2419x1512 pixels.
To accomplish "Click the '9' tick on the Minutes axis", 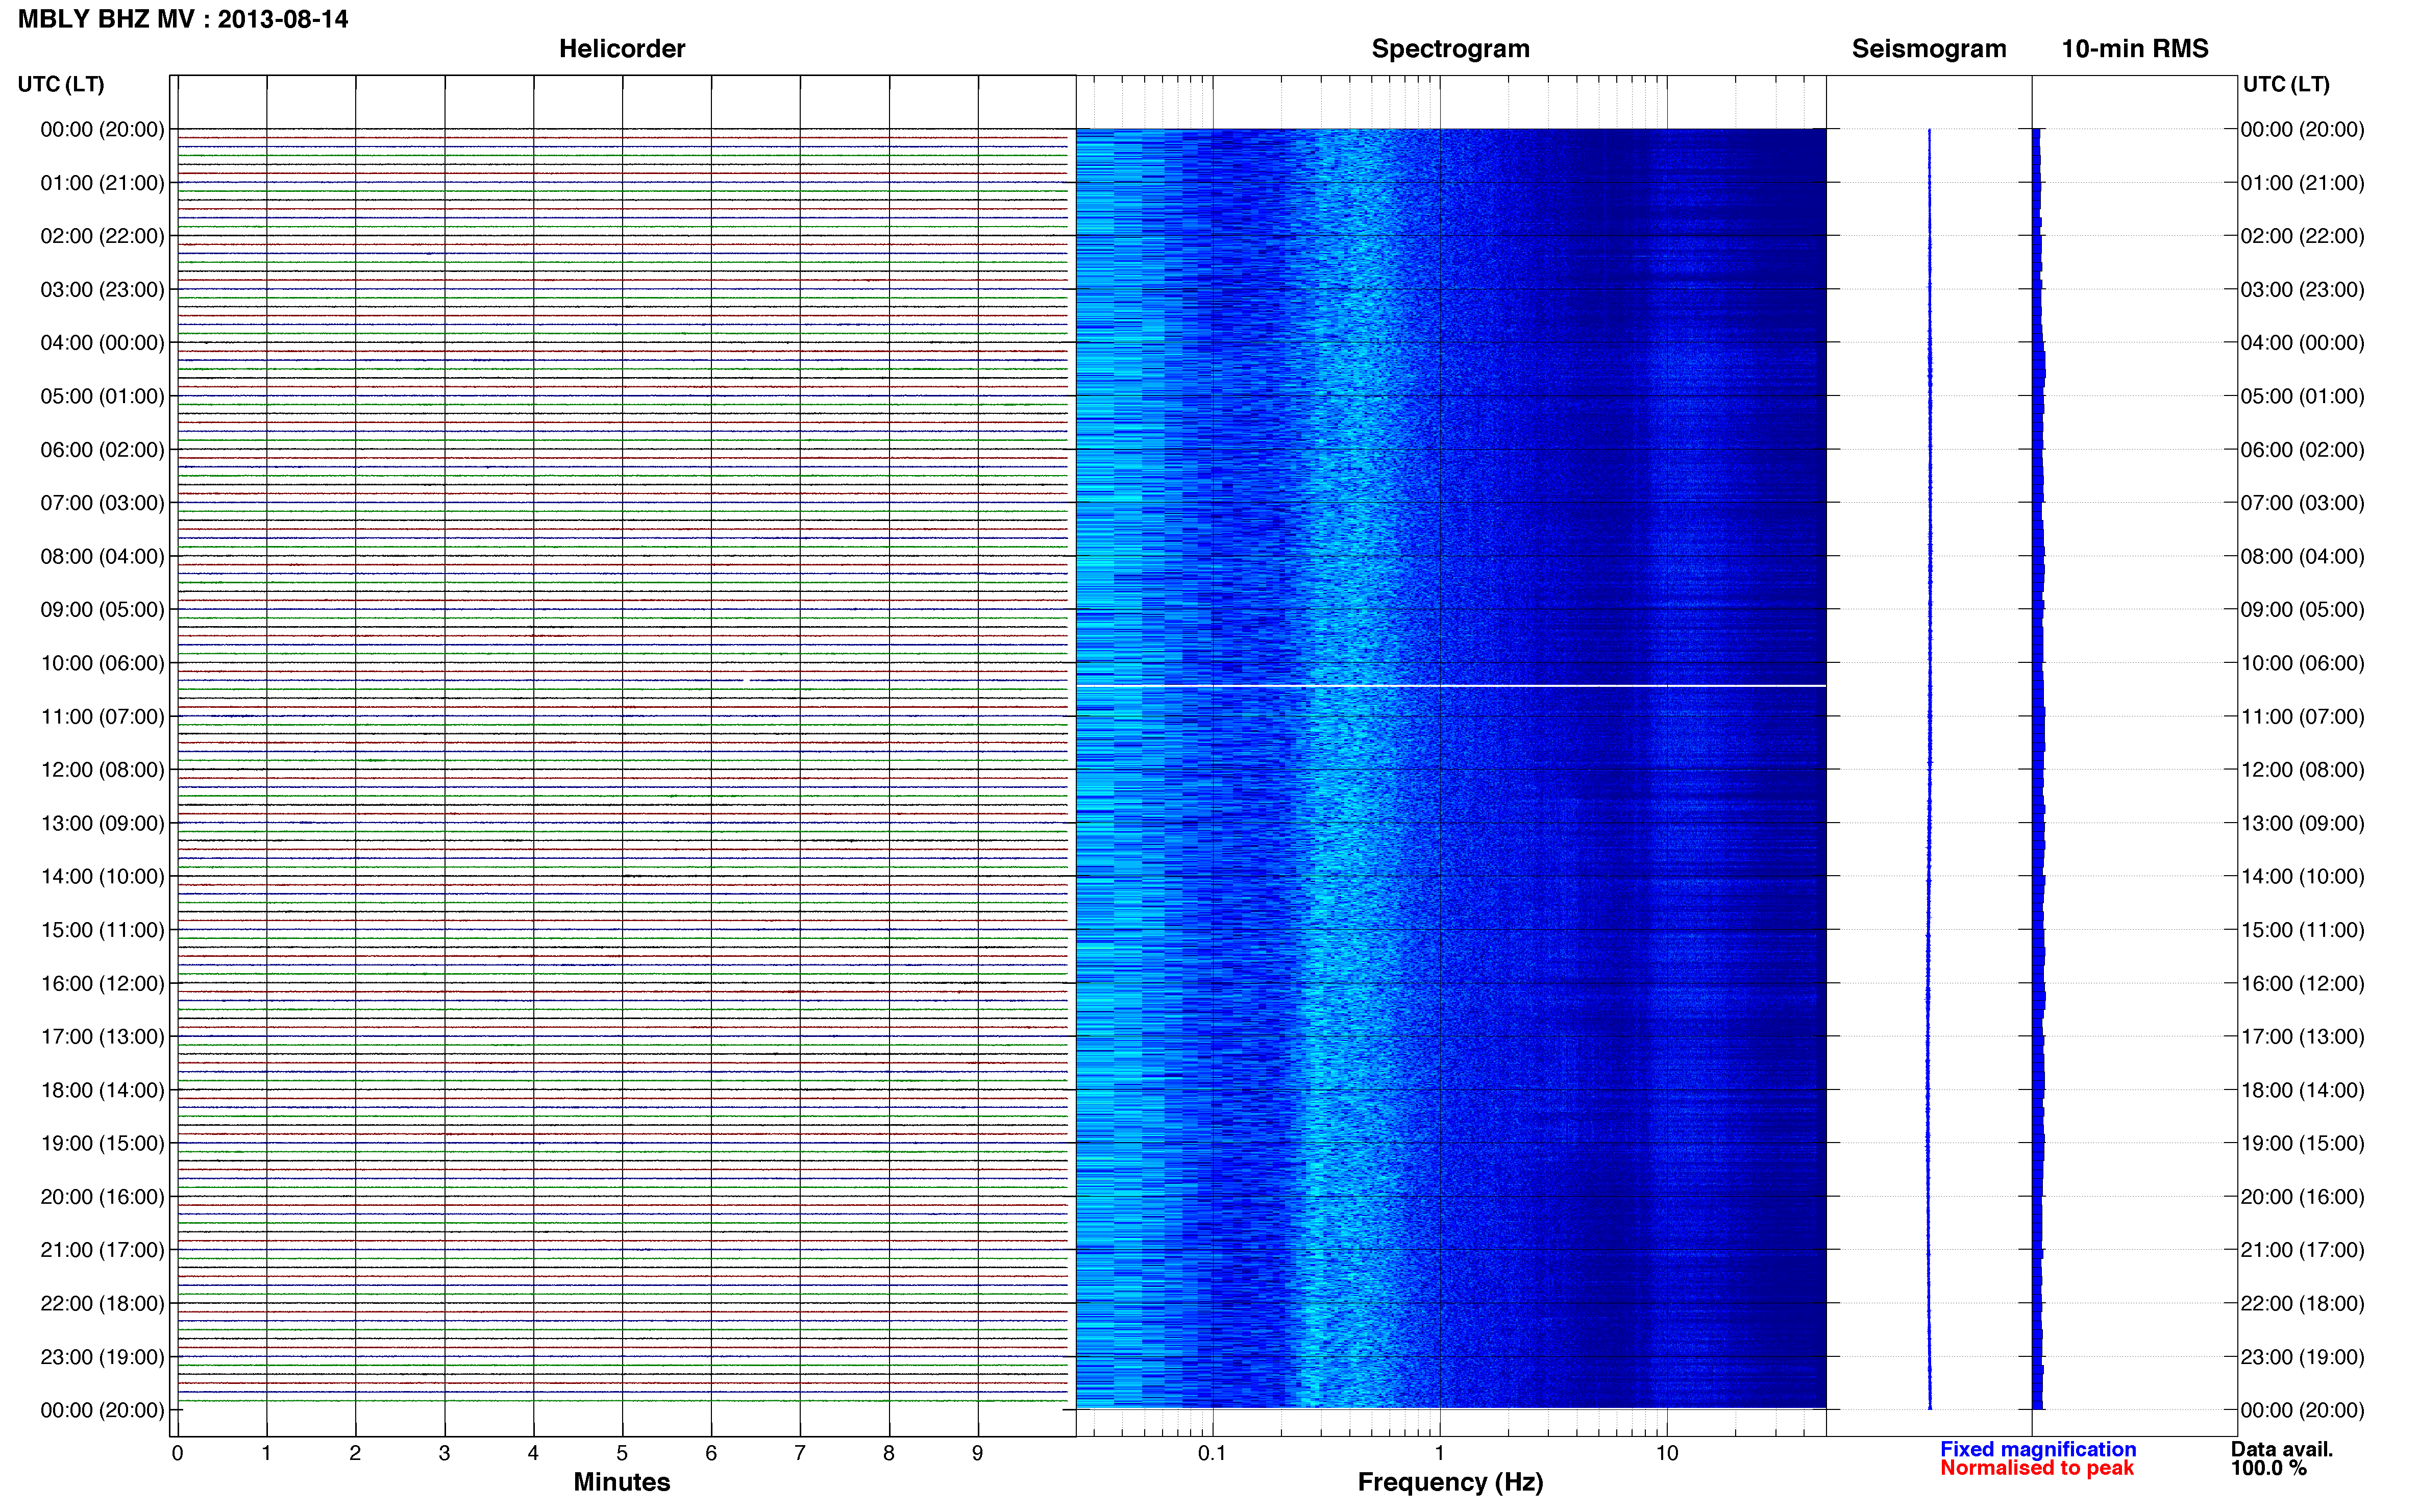I will (978, 1453).
